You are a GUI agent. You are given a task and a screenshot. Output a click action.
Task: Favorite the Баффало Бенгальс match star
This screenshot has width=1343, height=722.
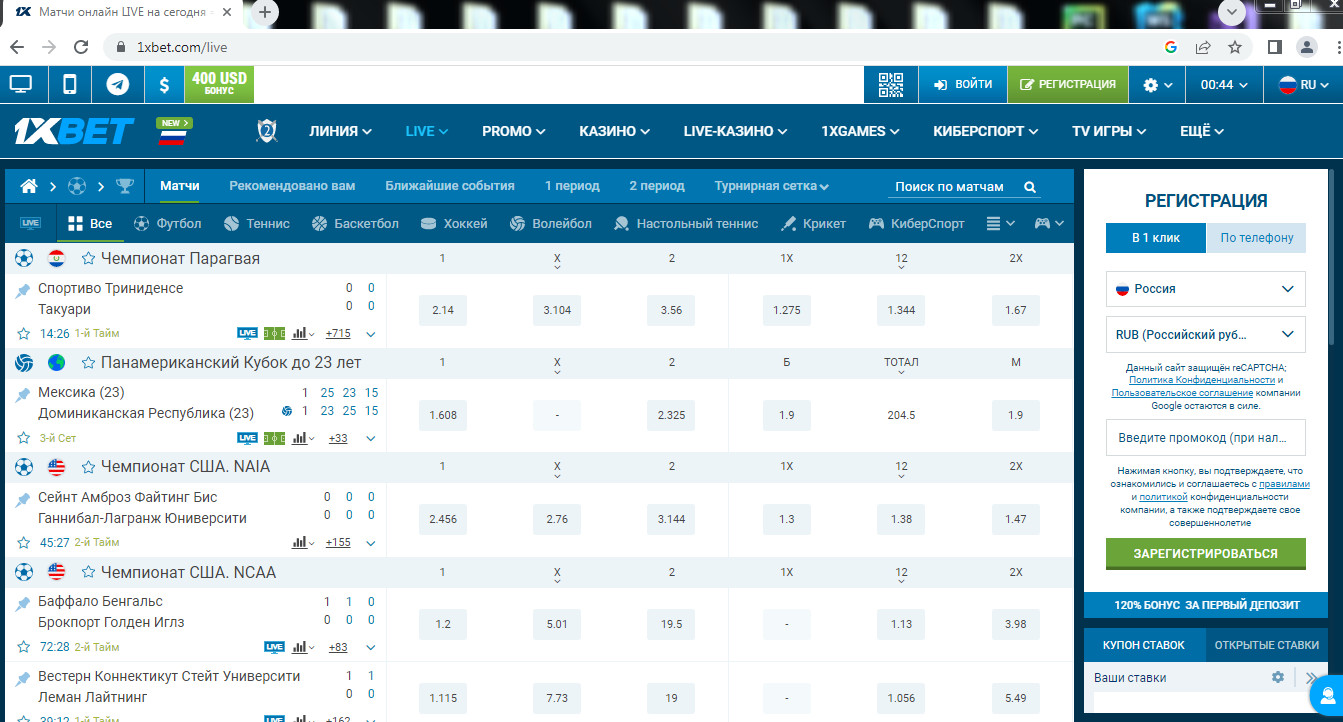point(23,647)
